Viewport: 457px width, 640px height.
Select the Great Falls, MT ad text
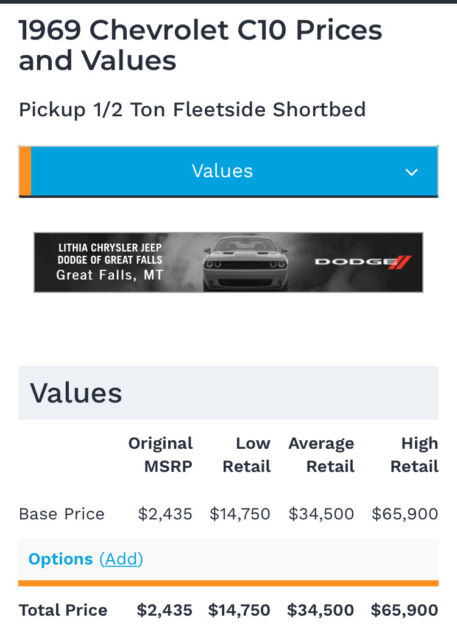point(109,275)
